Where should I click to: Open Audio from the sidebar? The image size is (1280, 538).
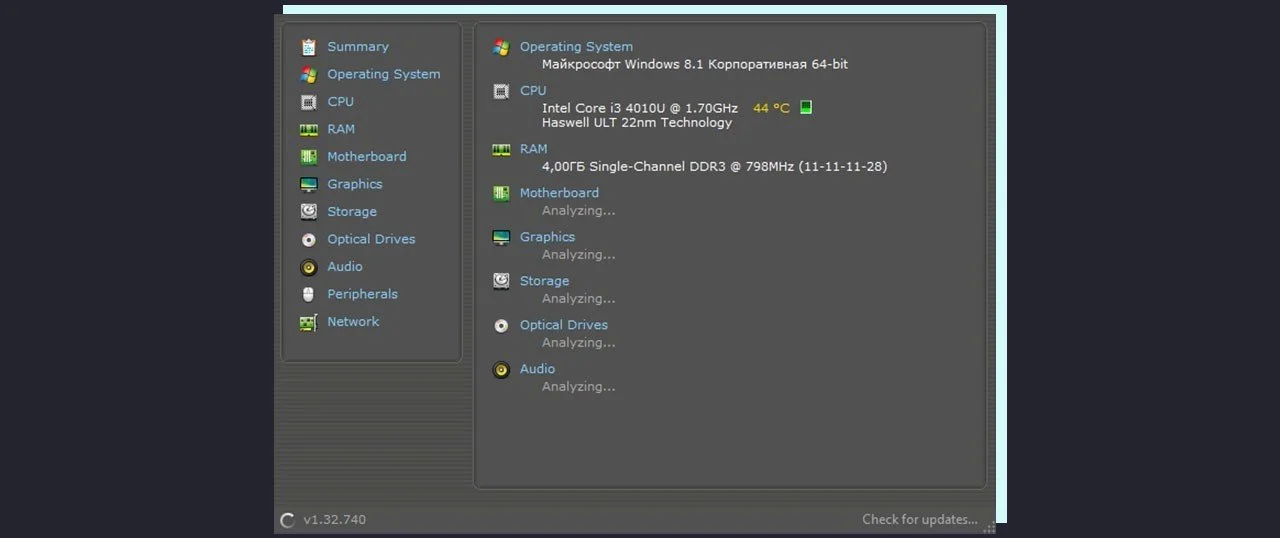pyautogui.click(x=345, y=267)
